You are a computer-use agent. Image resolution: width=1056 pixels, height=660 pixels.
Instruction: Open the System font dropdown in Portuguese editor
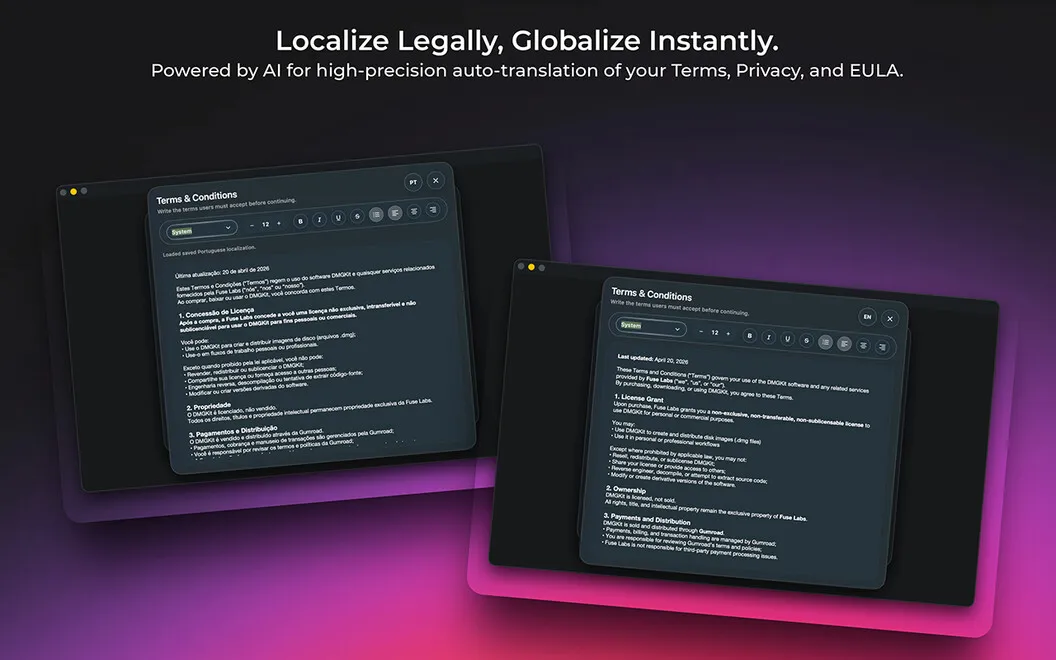(x=201, y=229)
